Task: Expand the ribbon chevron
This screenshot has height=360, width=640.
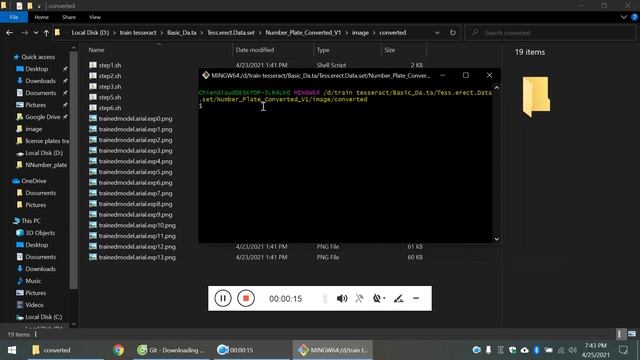Action: pos(624,17)
